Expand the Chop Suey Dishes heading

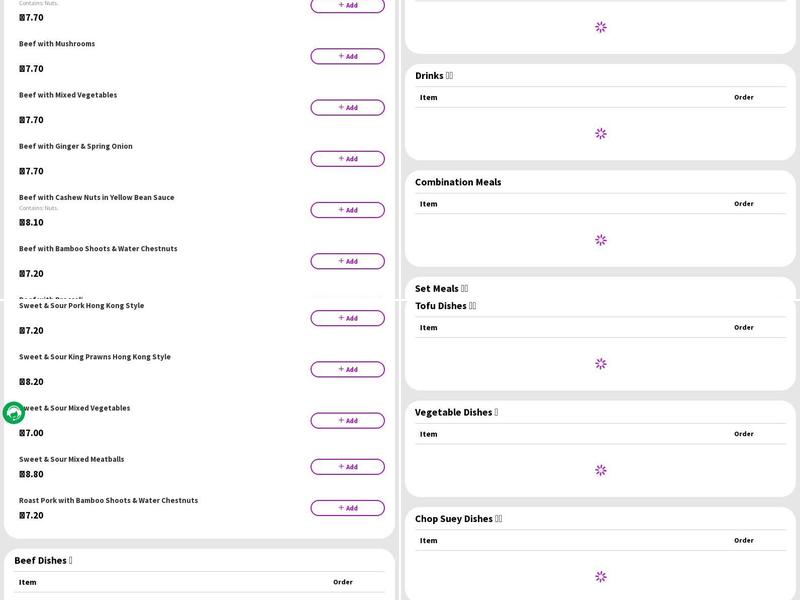458,519
